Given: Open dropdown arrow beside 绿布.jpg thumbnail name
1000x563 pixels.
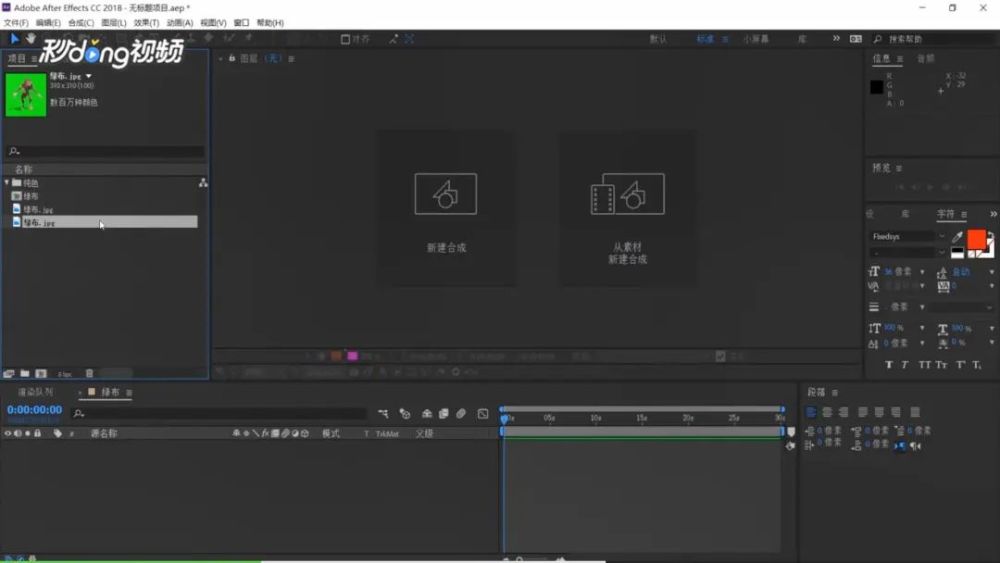Looking at the screenshot, I should (89, 76).
